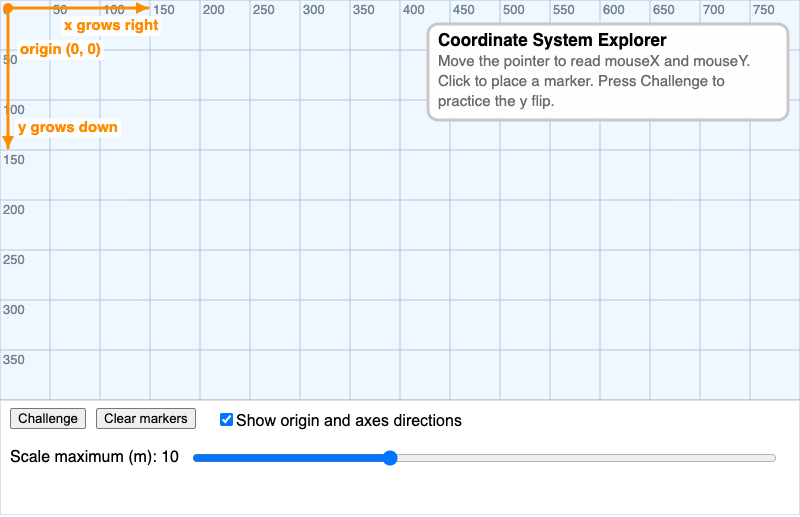Image resolution: width=800 pixels, height=517 pixels.
Task: Uncheck Show origin and axes directions checkbox
Action: [x=227, y=420]
